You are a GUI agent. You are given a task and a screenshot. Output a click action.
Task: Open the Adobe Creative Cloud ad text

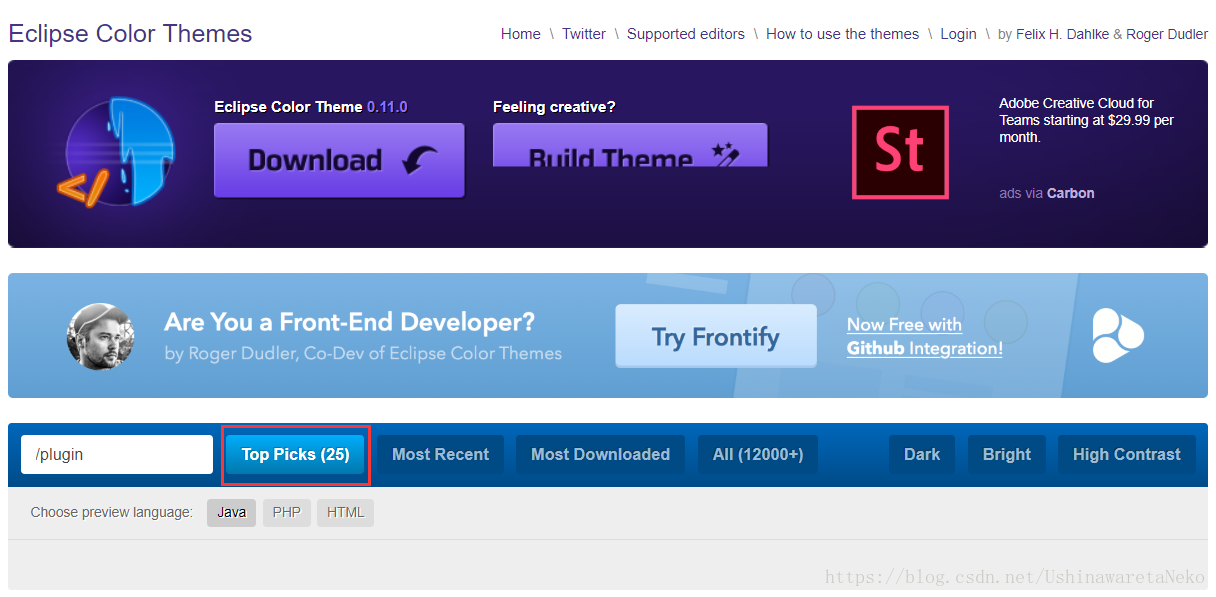(x=1086, y=120)
